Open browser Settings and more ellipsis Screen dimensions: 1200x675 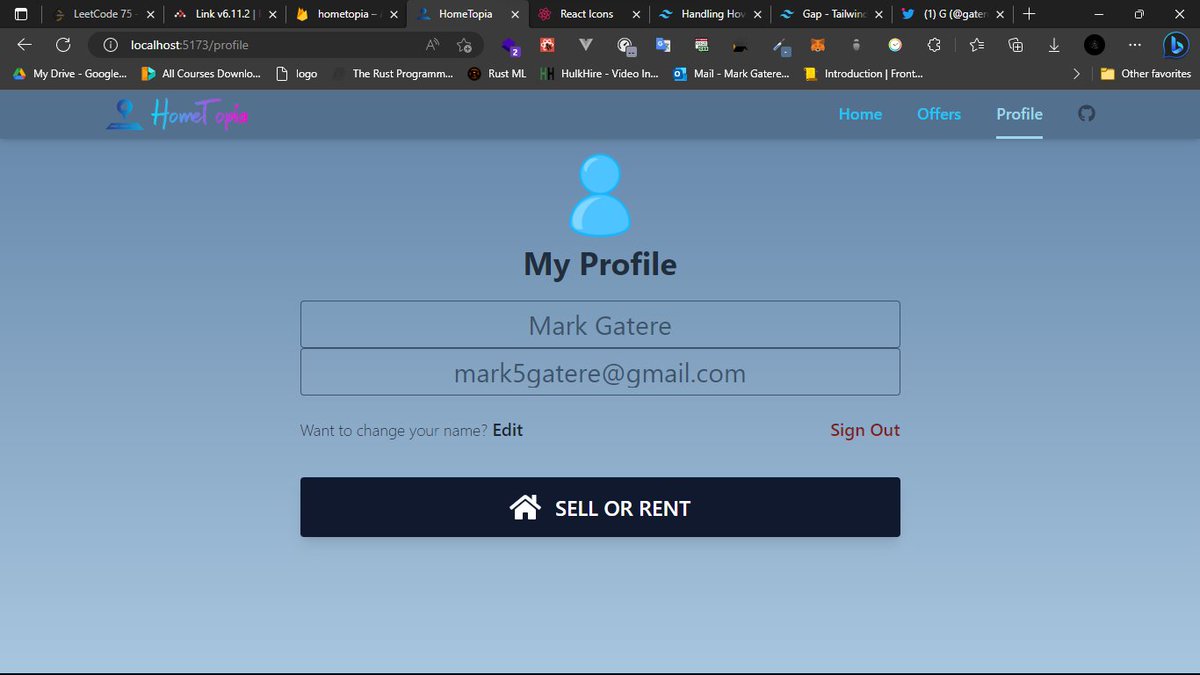[1135, 45]
